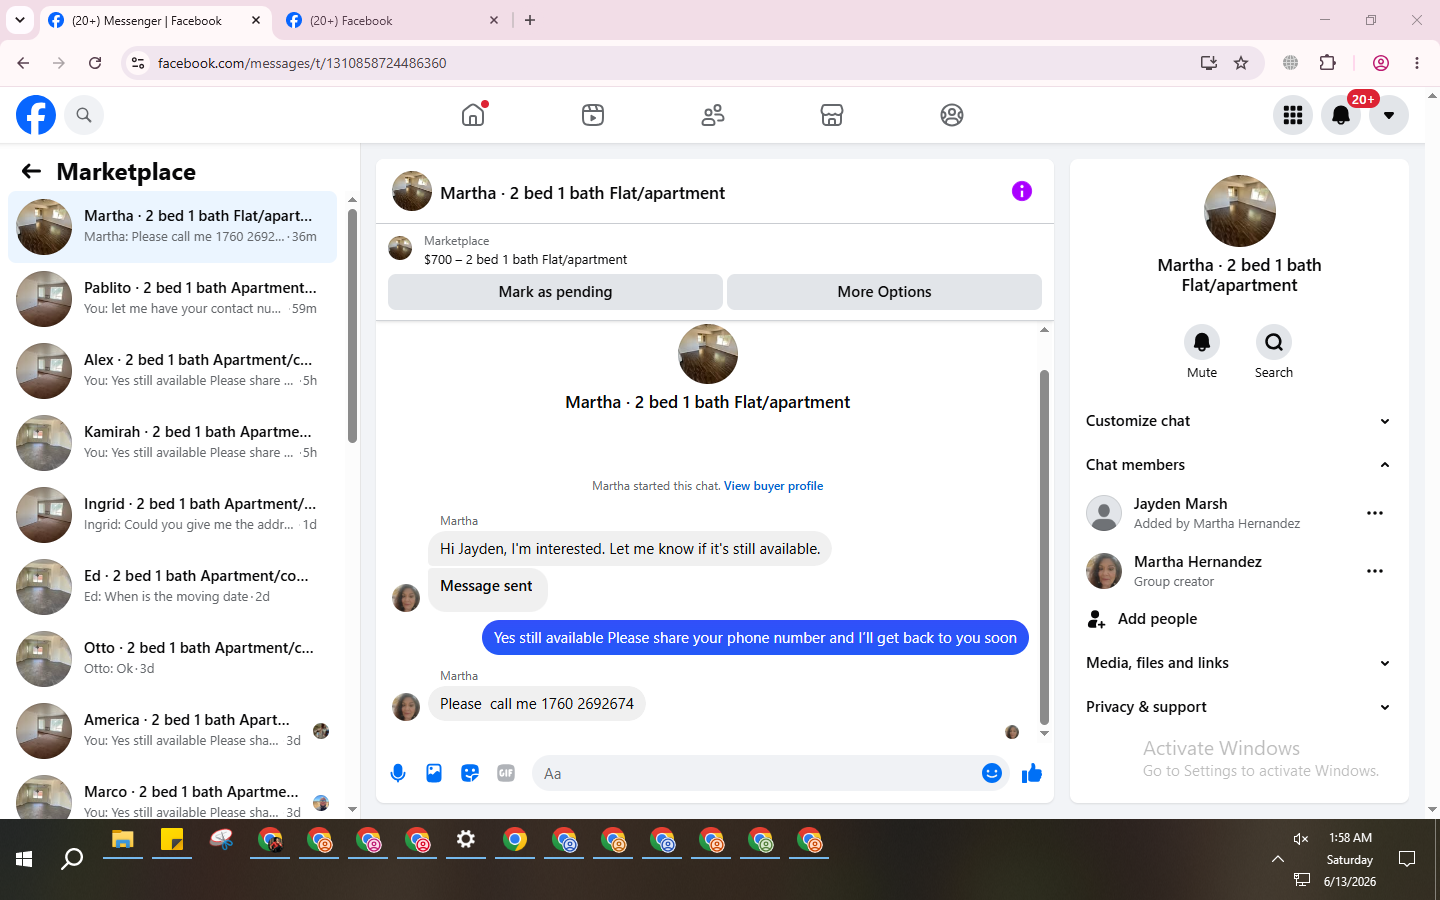This screenshot has height=900, width=1440.
Task: Open the Windows Start menu
Action: pos(24,859)
